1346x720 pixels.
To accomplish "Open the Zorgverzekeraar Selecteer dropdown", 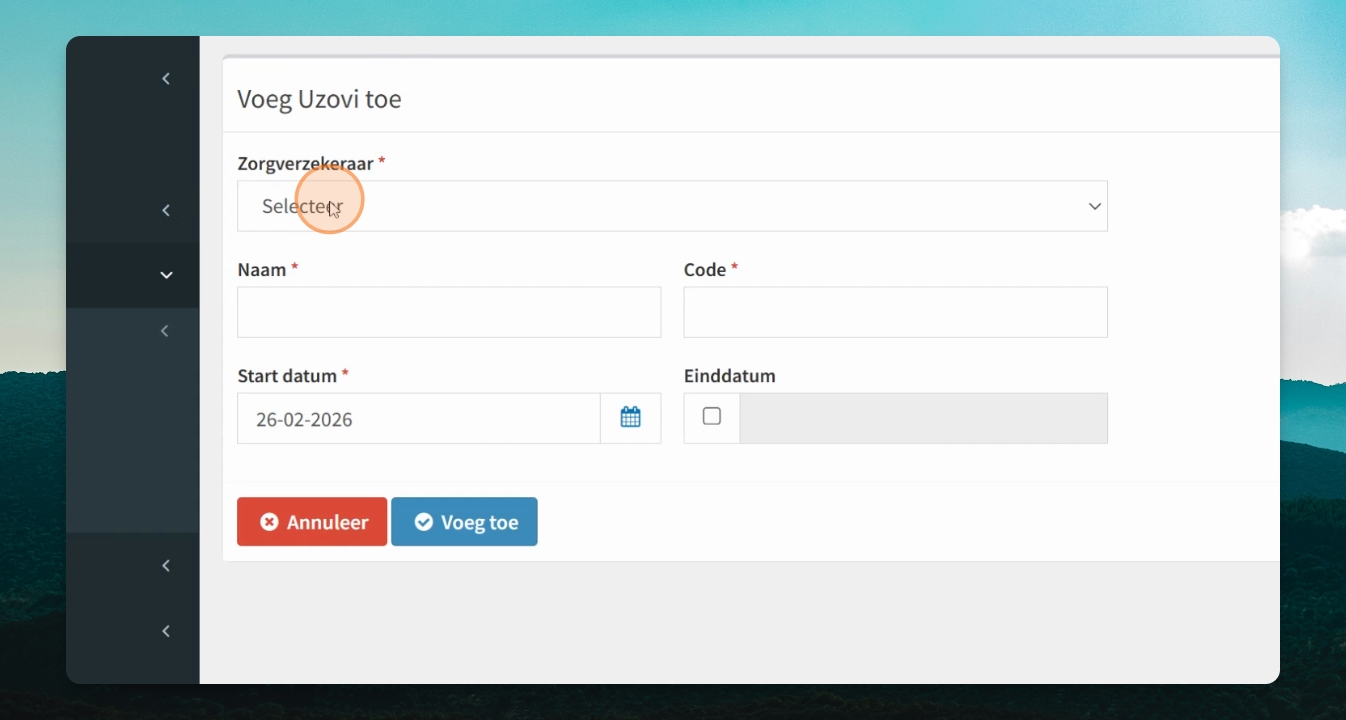I will point(672,206).
